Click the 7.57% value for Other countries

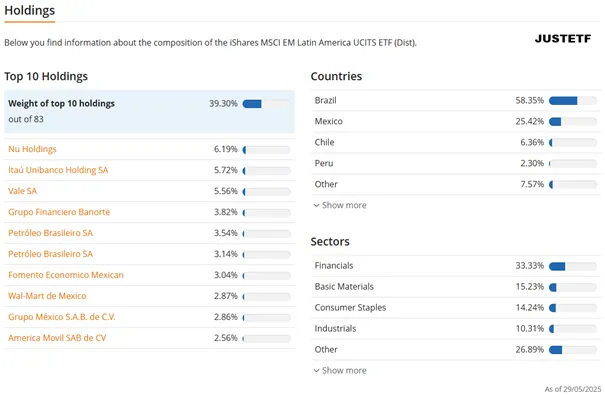(532, 184)
